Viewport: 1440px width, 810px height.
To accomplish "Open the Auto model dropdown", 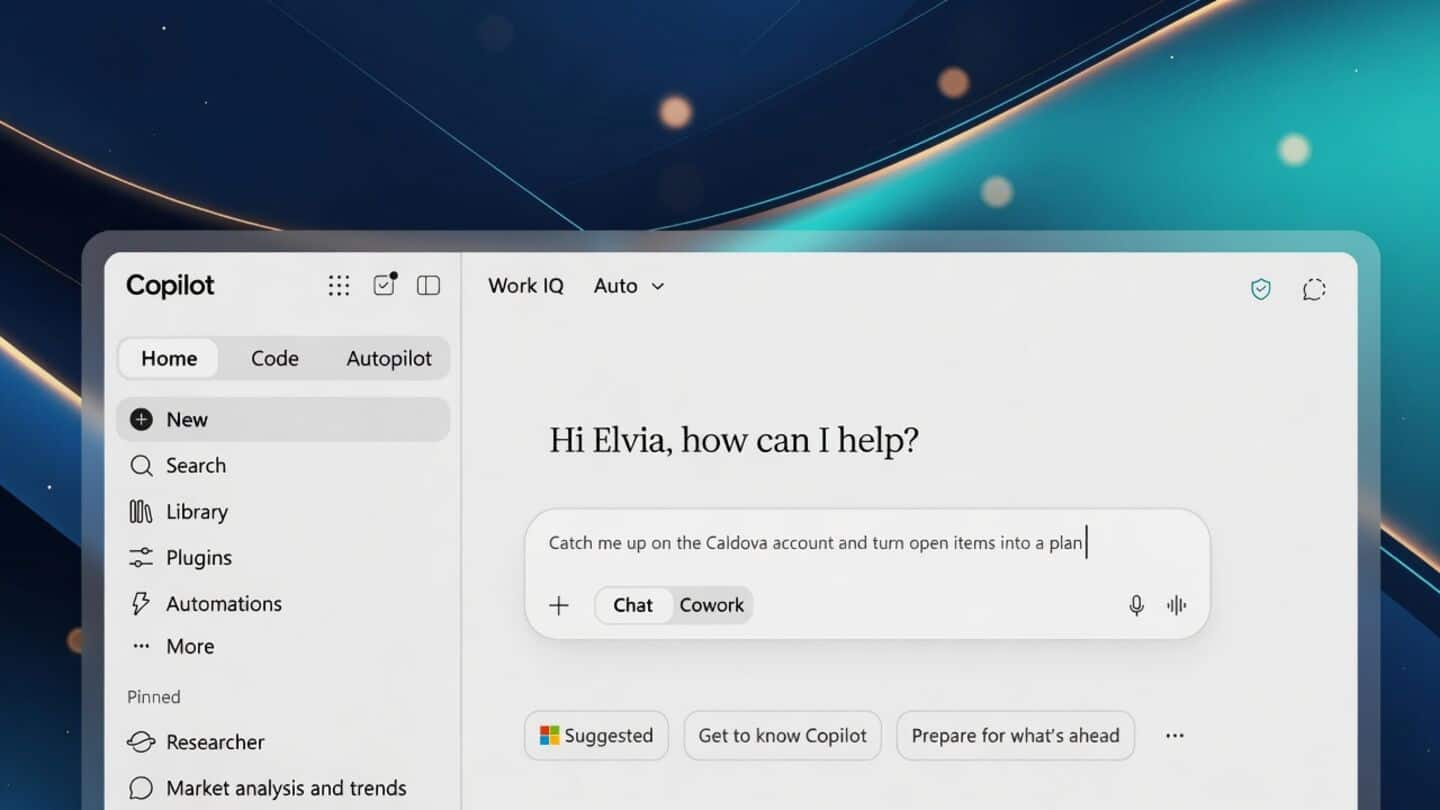I will pos(629,286).
